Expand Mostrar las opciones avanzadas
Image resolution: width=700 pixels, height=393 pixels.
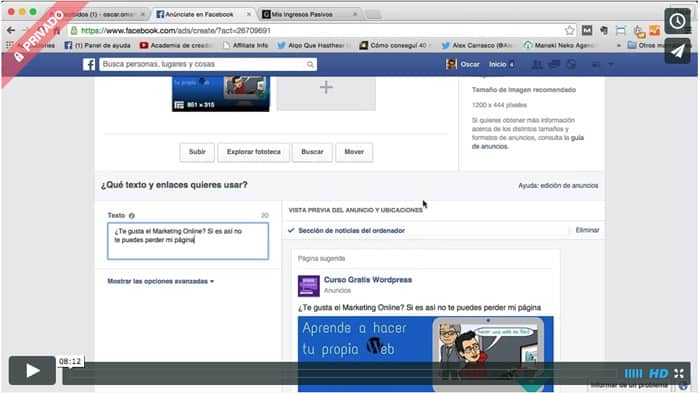(161, 281)
